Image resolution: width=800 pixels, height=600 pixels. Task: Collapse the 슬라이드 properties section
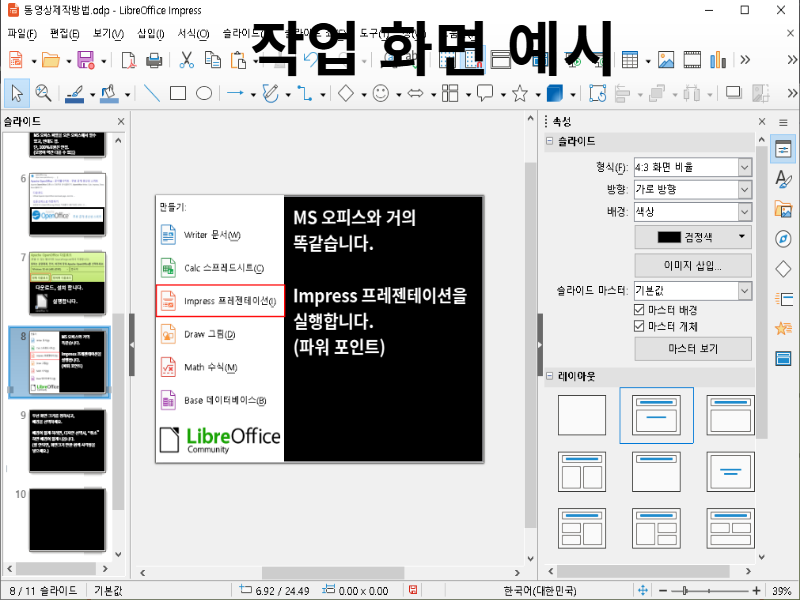pos(549,141)
